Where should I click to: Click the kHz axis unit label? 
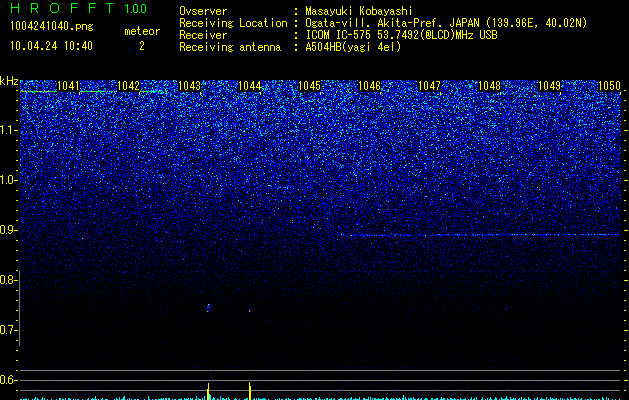[9, 81]
